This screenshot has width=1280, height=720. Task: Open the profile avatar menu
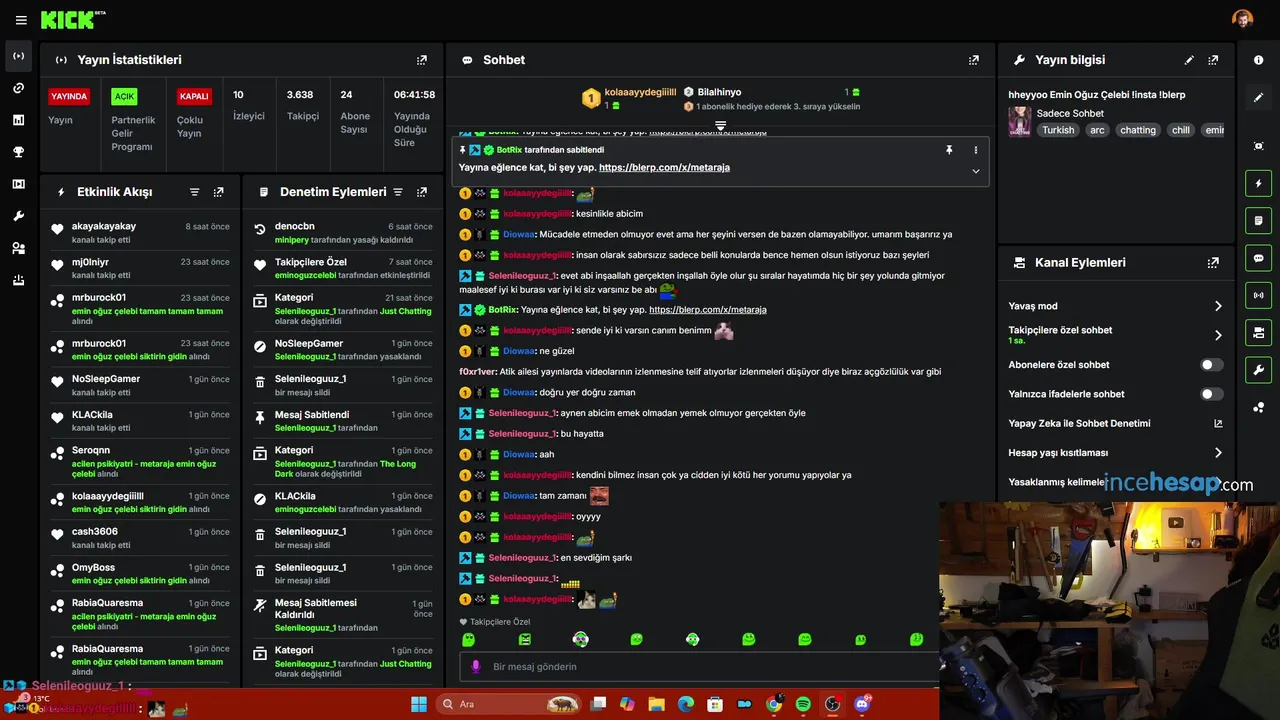(x=1242, y=19)
